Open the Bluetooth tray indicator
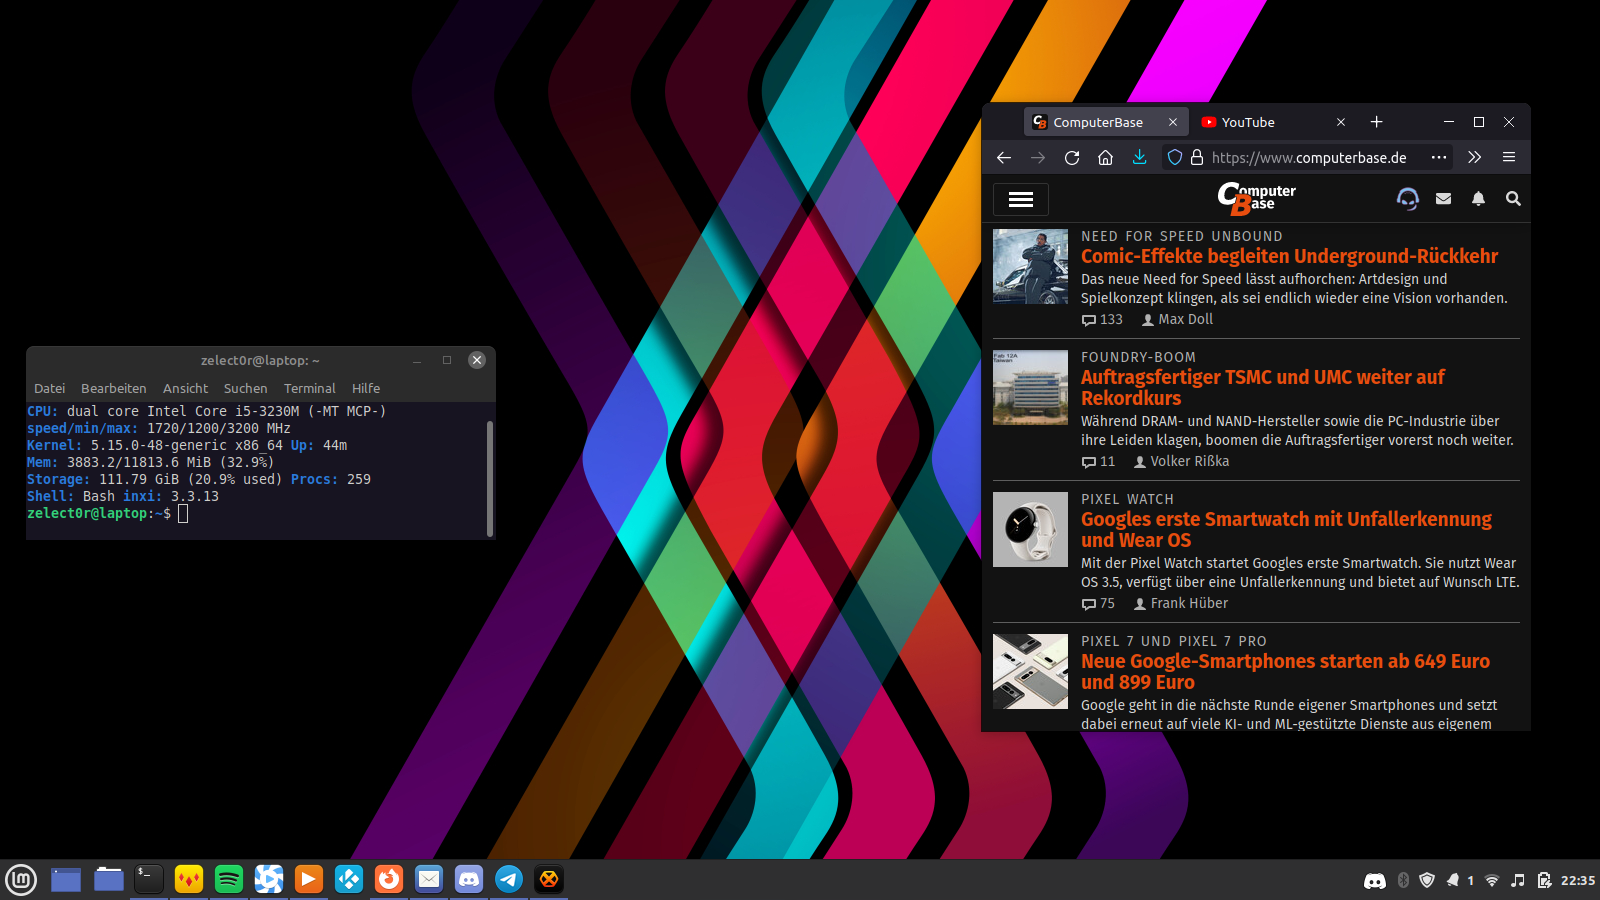The width and height of the screenshot is (1600, 900). tap(1403, 881)
